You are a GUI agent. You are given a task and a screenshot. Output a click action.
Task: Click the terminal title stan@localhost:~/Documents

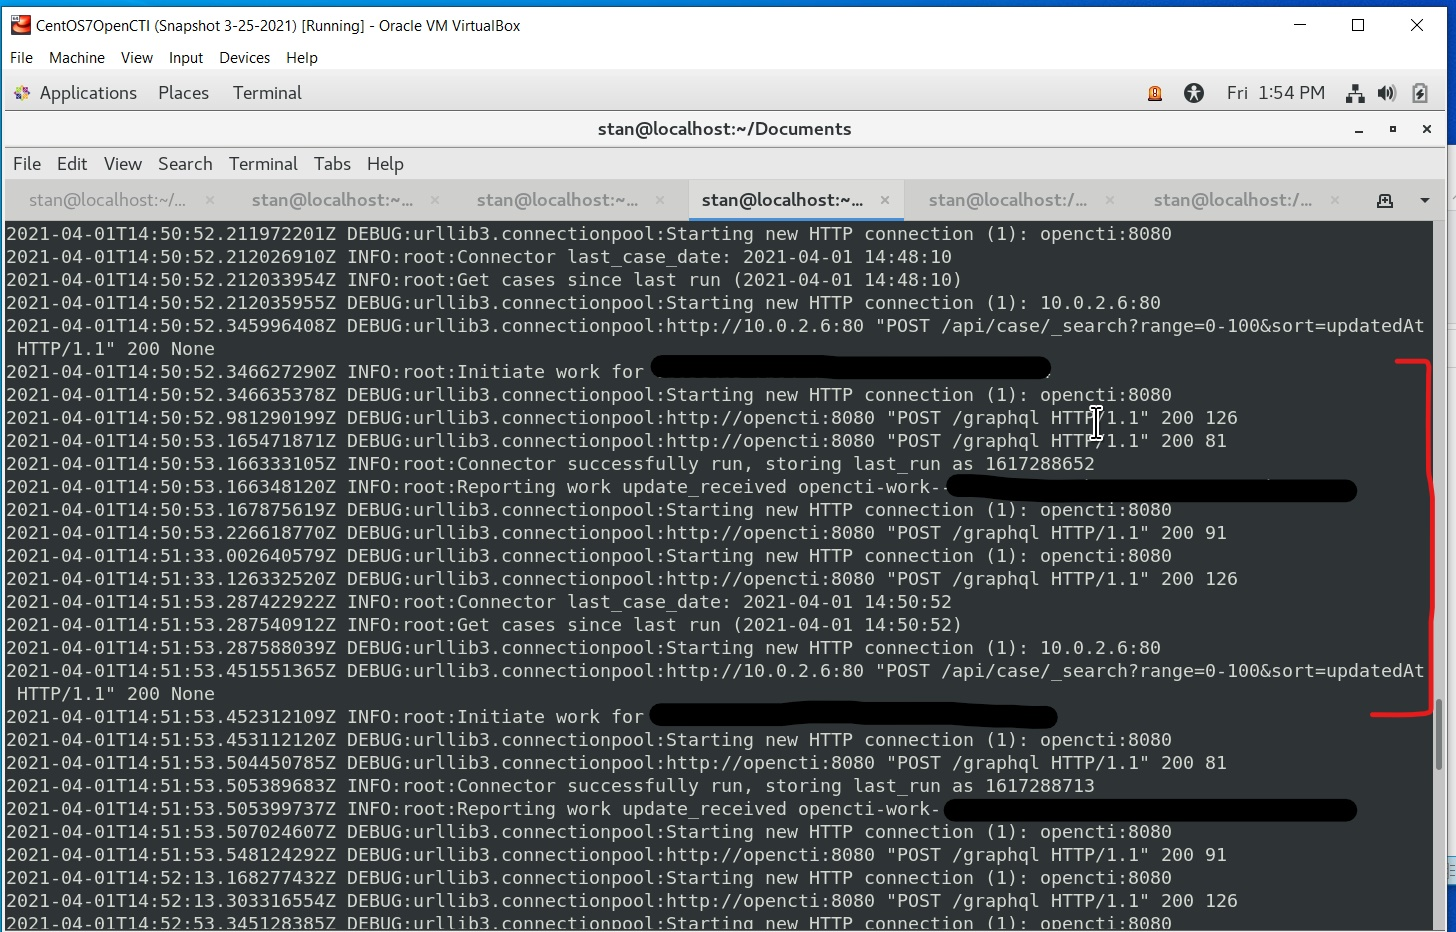[x=724, y=129]
